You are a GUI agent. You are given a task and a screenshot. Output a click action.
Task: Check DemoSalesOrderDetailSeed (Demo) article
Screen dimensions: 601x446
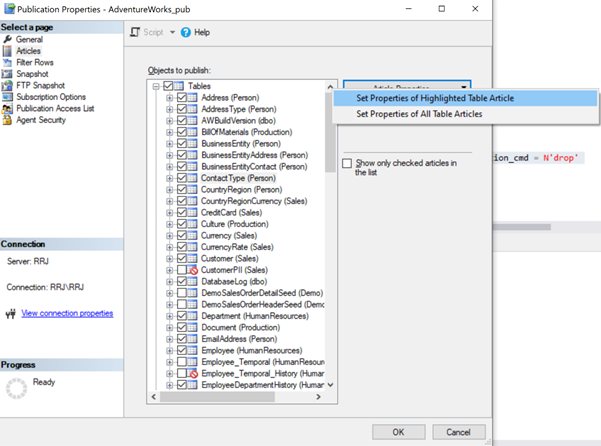(x=182, y=293)
